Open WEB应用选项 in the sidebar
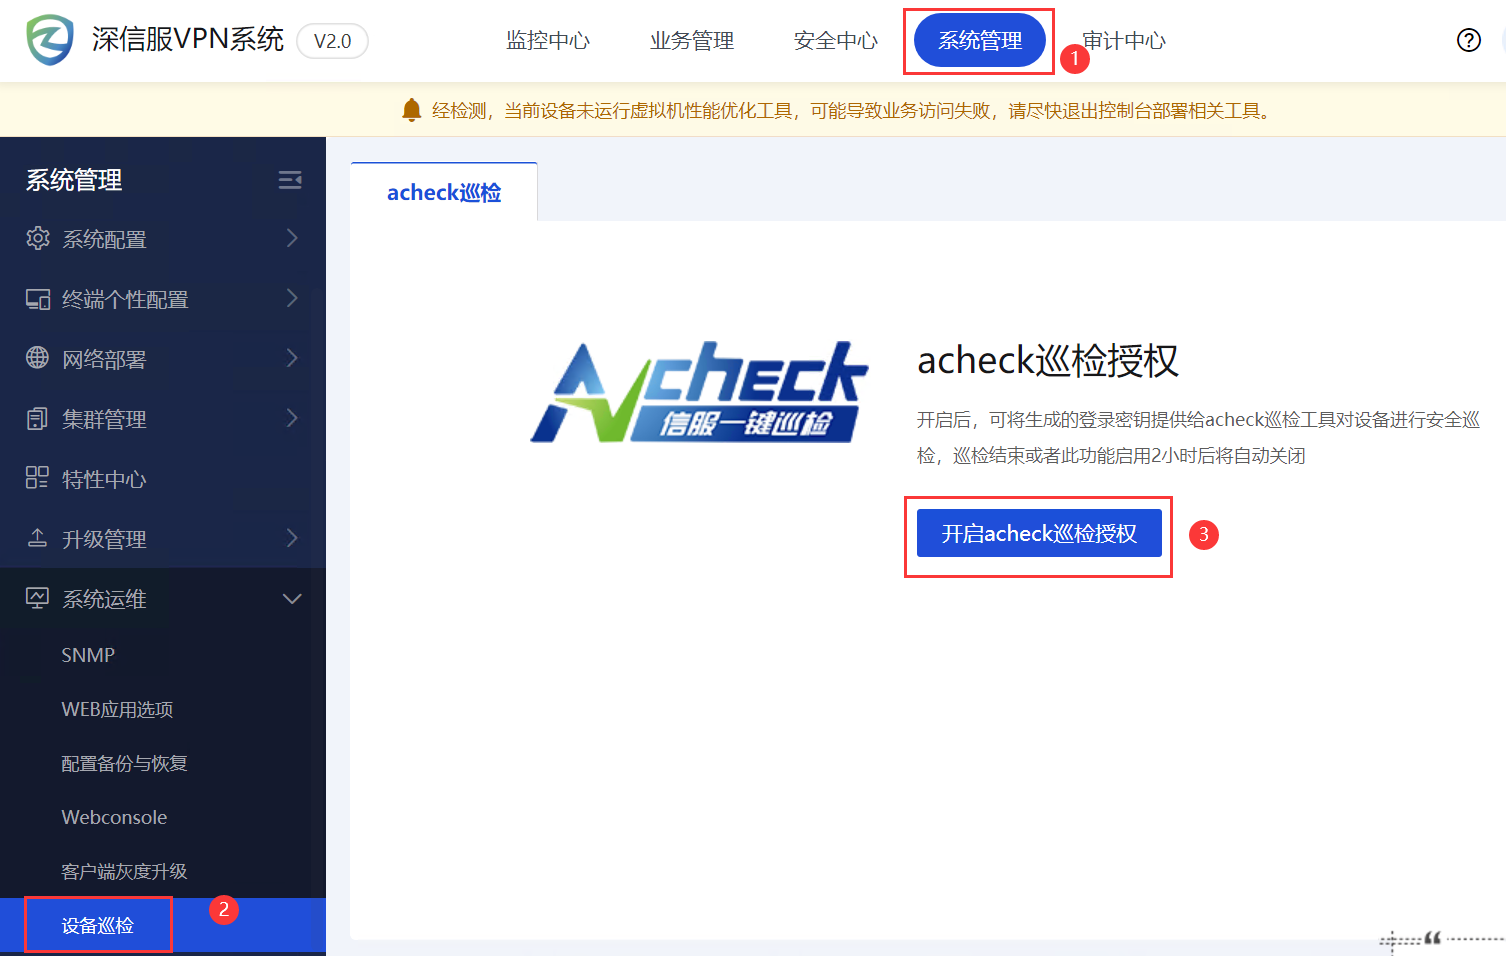 point(117,709)
